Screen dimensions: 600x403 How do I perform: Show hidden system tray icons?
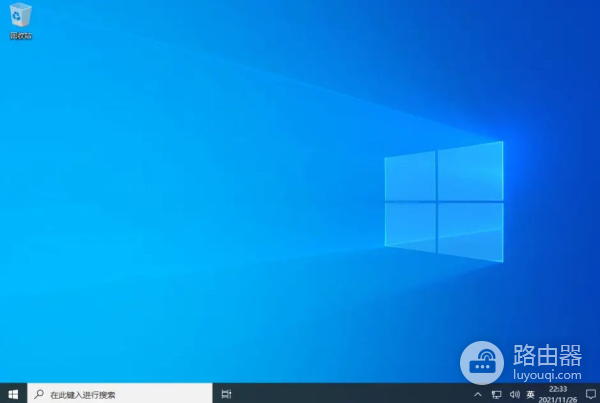click(x=478, y=394)
